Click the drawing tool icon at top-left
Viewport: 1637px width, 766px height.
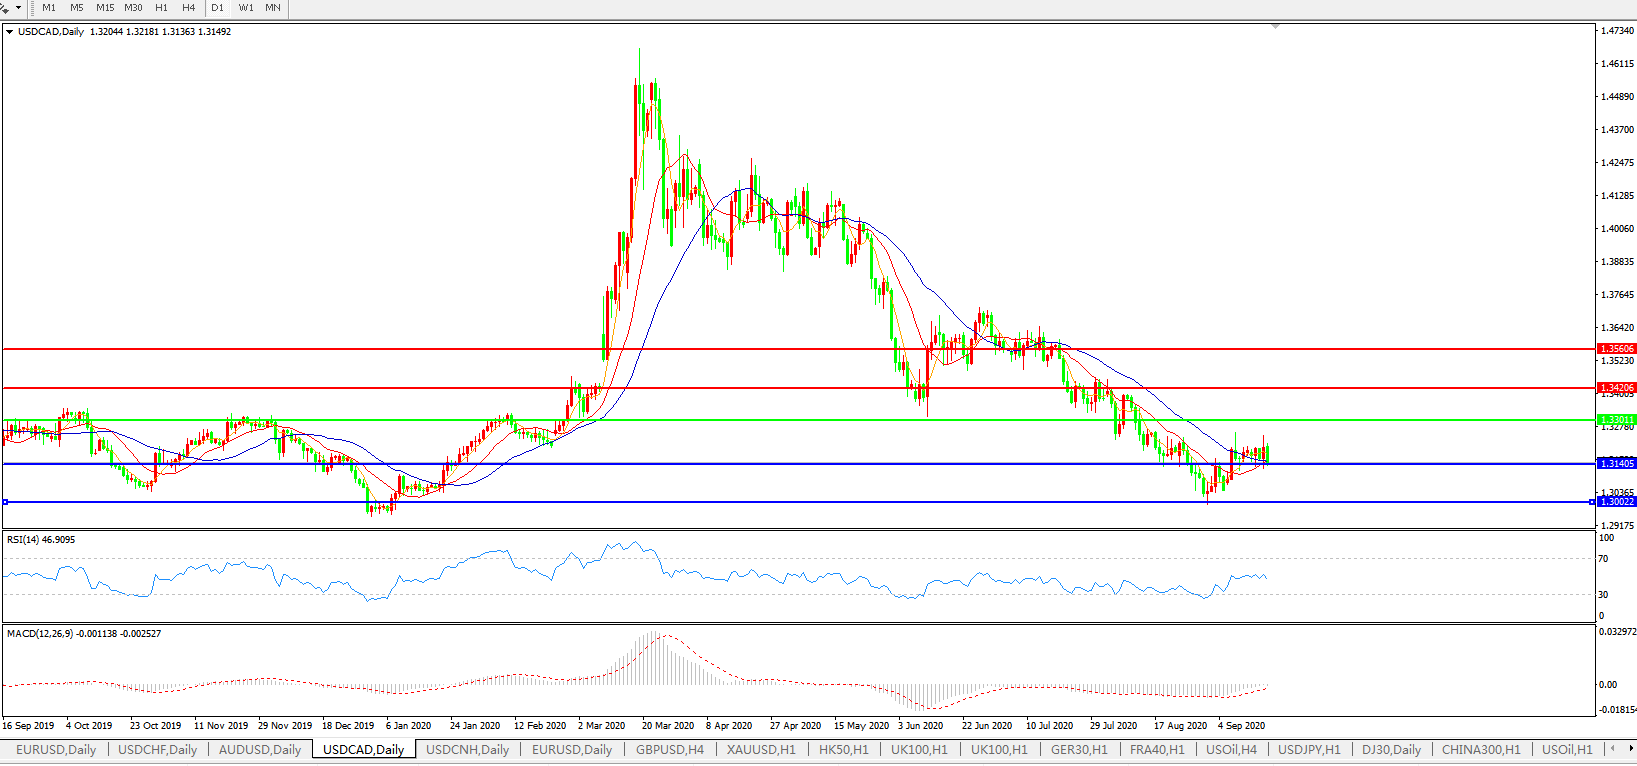pyautogui.click(x=5, y=8)
